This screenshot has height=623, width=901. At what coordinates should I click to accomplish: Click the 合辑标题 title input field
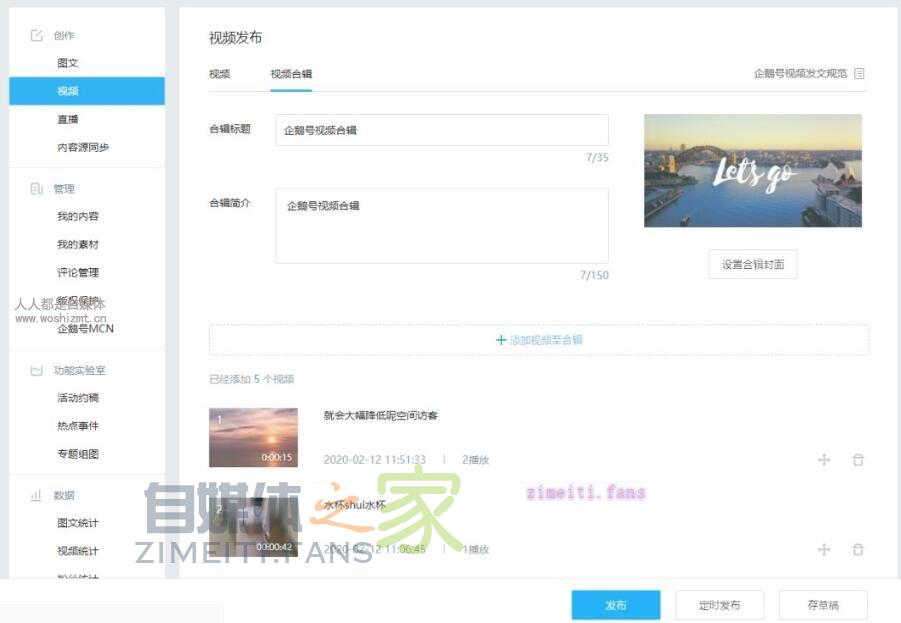(x=440, y=129)
